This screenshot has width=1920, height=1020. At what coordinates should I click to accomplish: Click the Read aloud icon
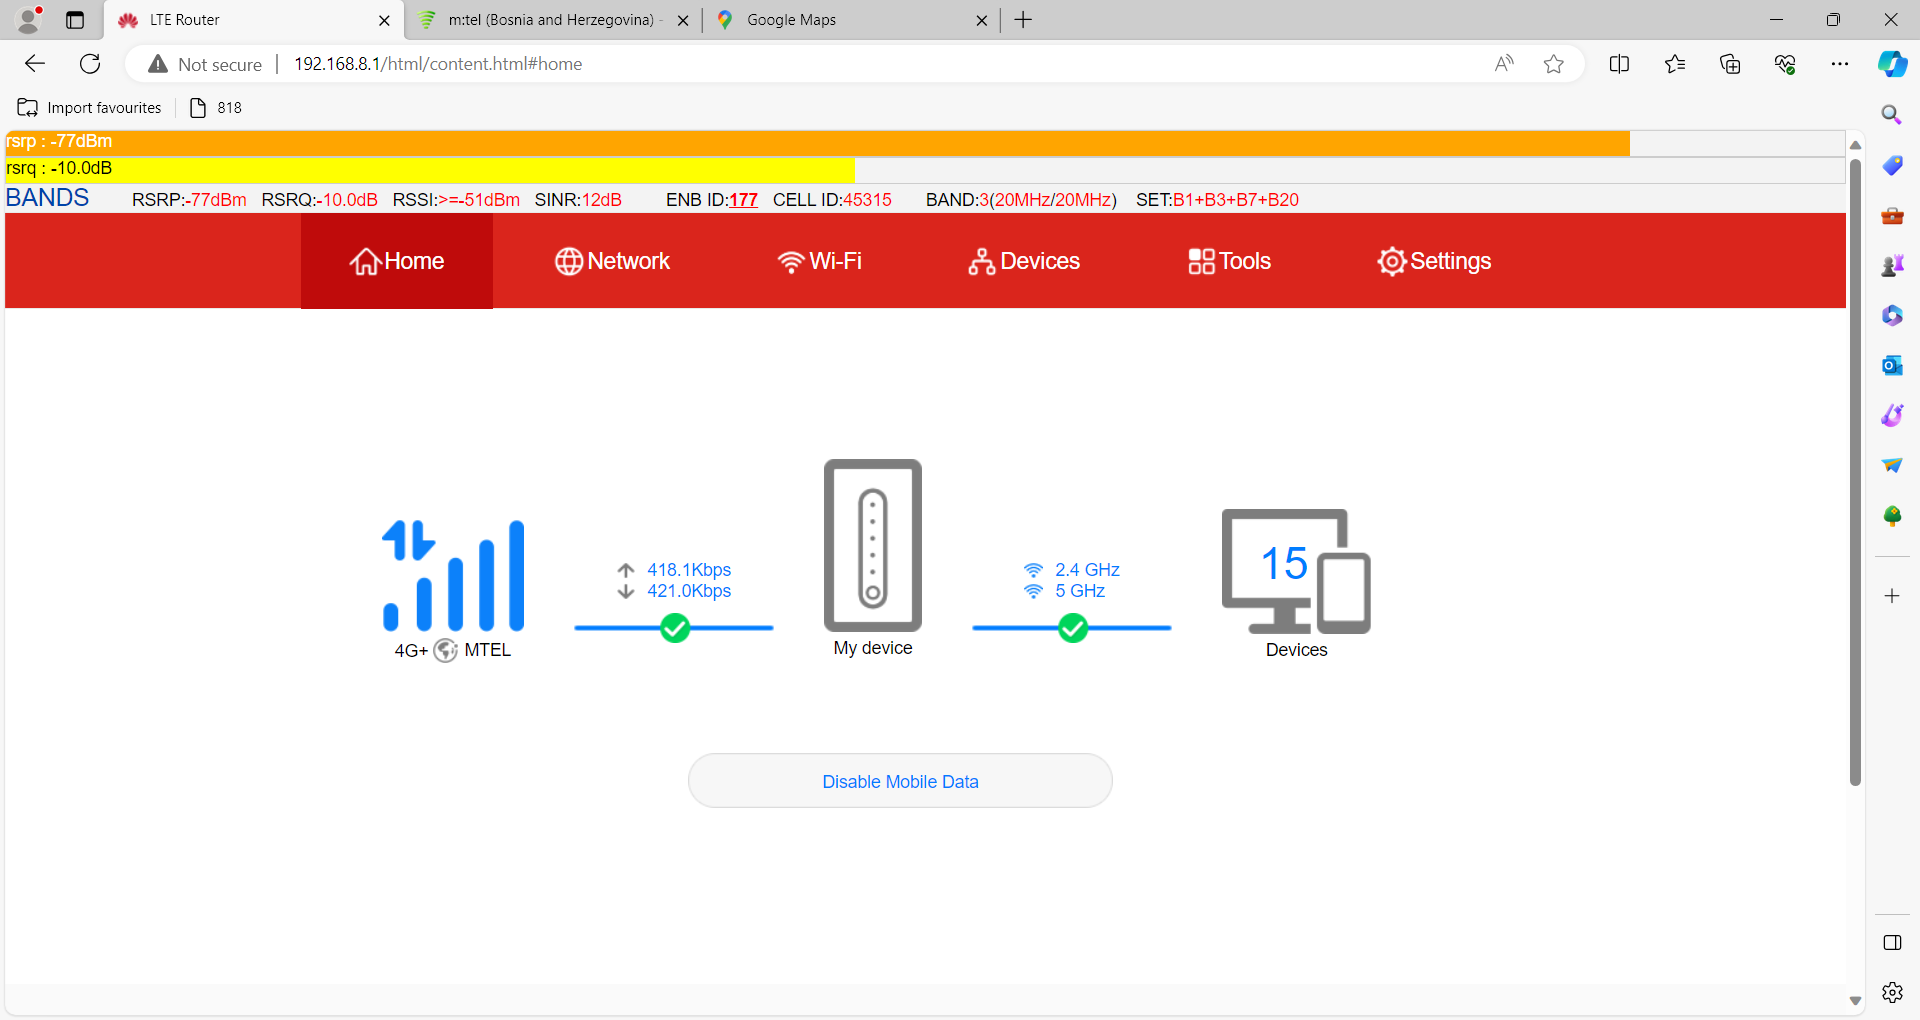[x=1504, y=64]
